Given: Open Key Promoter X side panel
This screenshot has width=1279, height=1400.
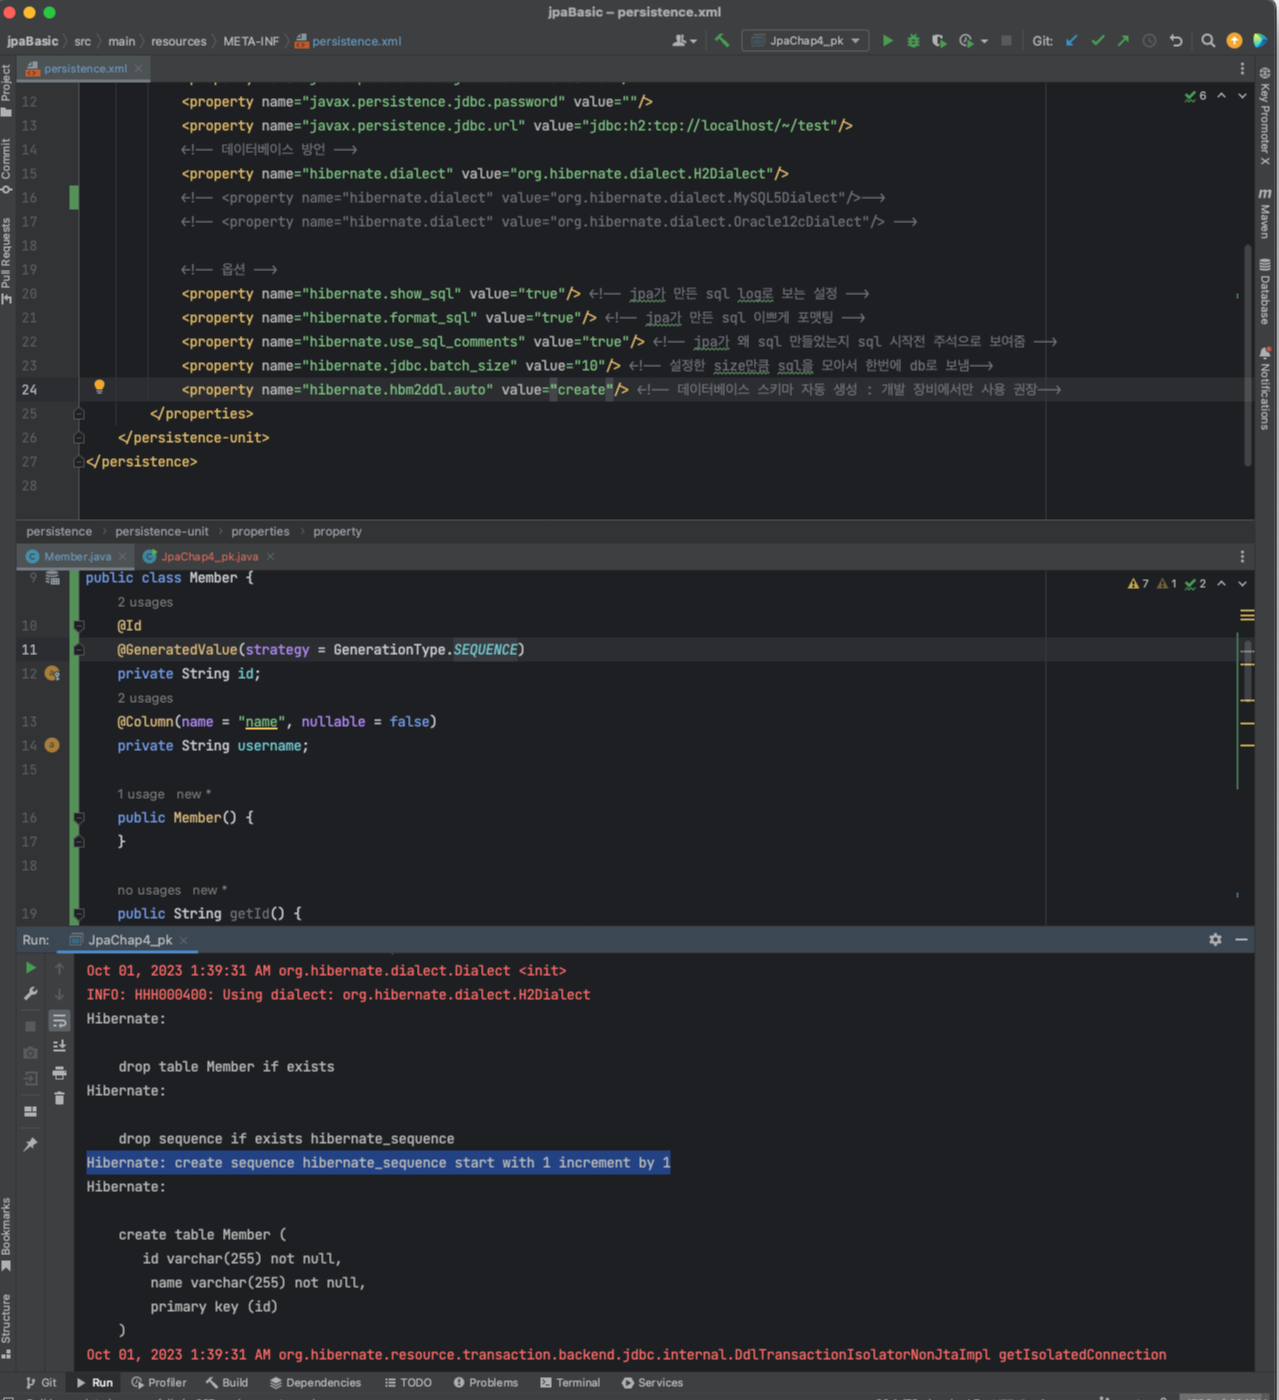Looking at the screenshot, I should pyautogui.click(x=1265, y=116).
